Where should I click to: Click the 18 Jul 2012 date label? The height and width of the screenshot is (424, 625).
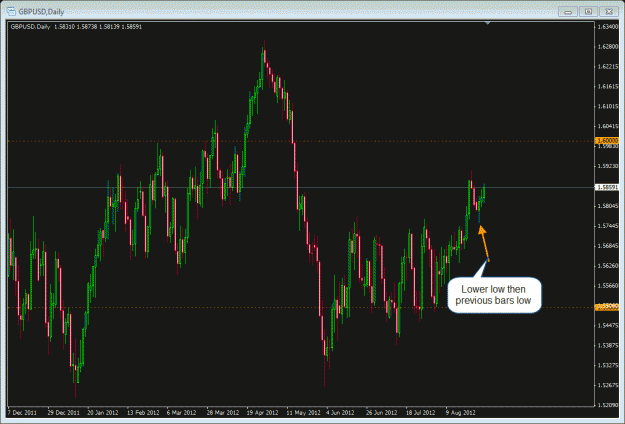(x=421, y=413)
